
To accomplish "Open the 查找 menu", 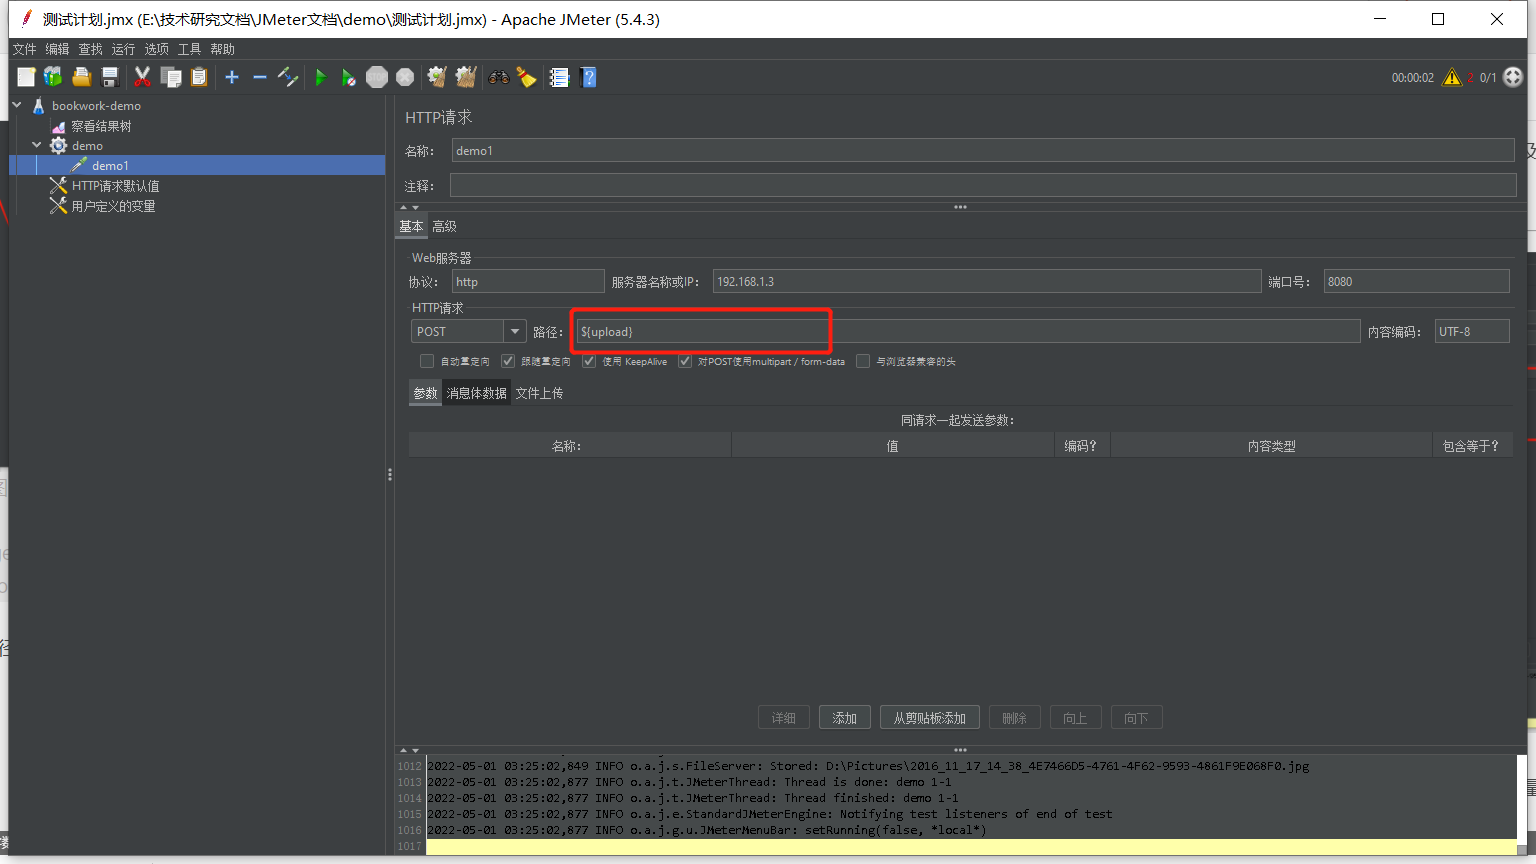I will click(90, 49).
